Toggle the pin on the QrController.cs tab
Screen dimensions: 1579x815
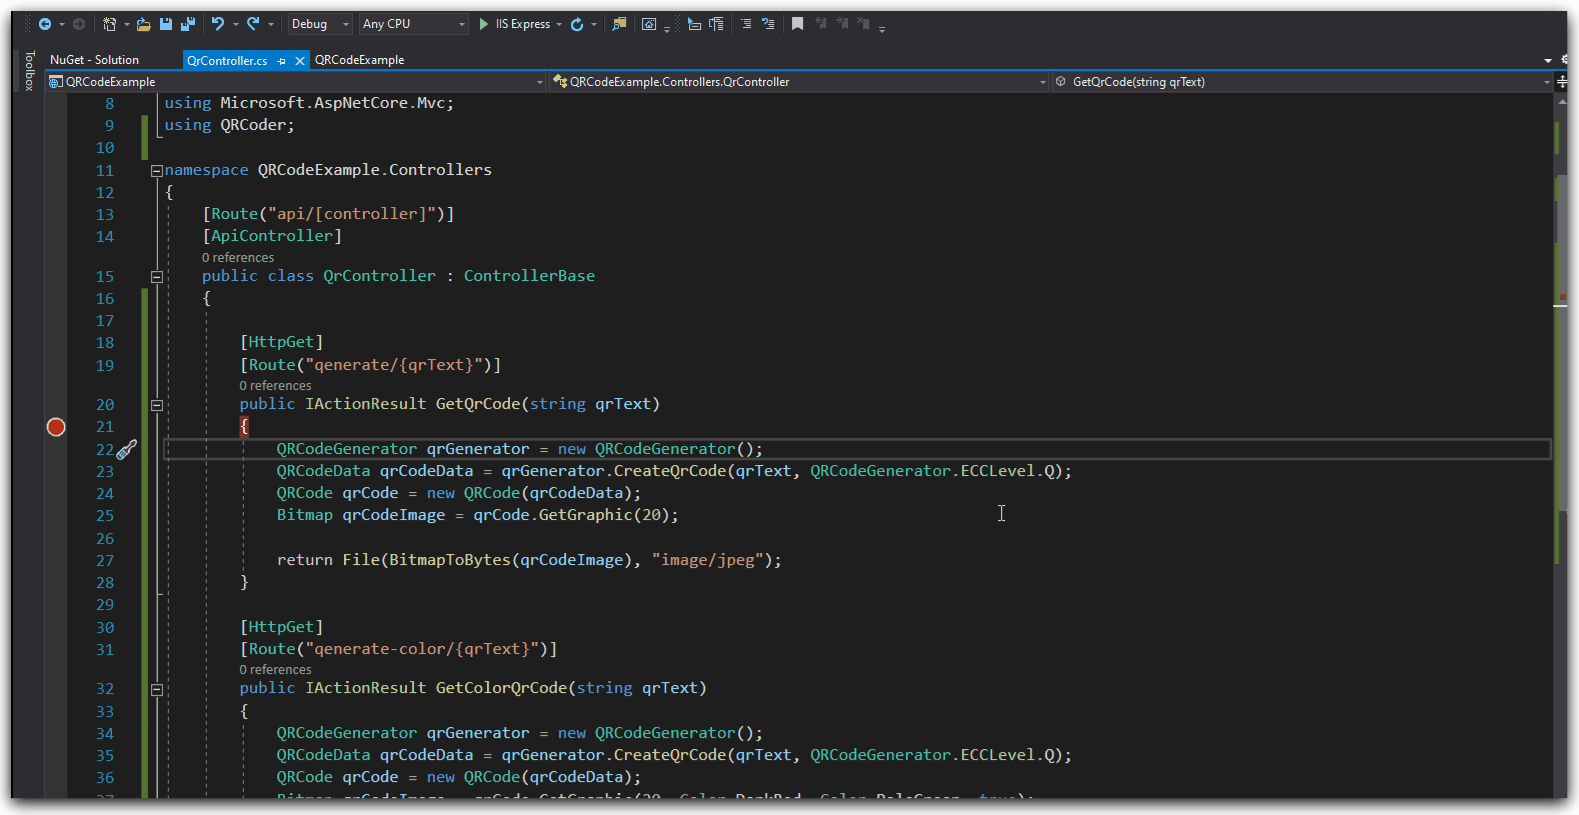pos(282,61)
